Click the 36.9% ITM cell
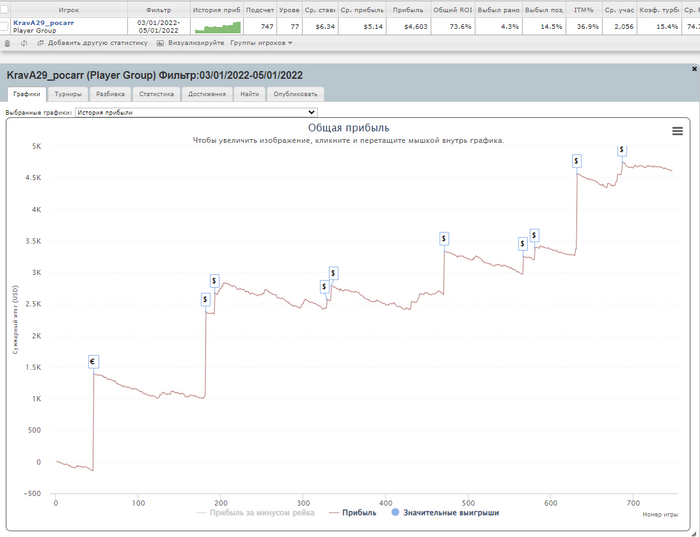The height and width of the screenshot is (537, 700). 583,26
